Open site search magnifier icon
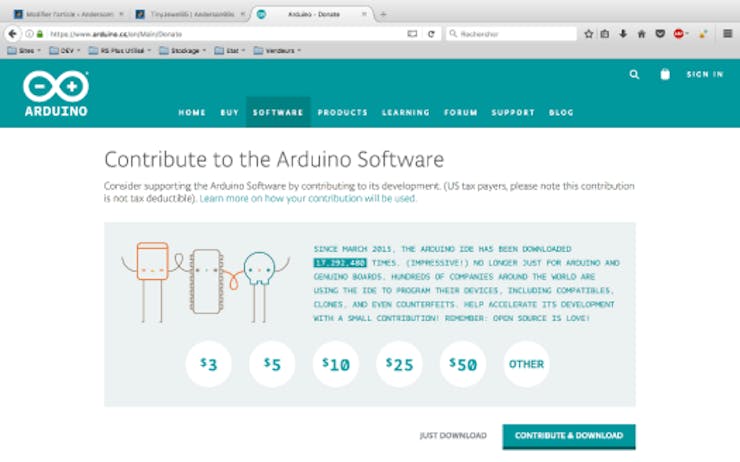Image resolution: width=740 pixels, height=462 pixels. coord(634,75)
